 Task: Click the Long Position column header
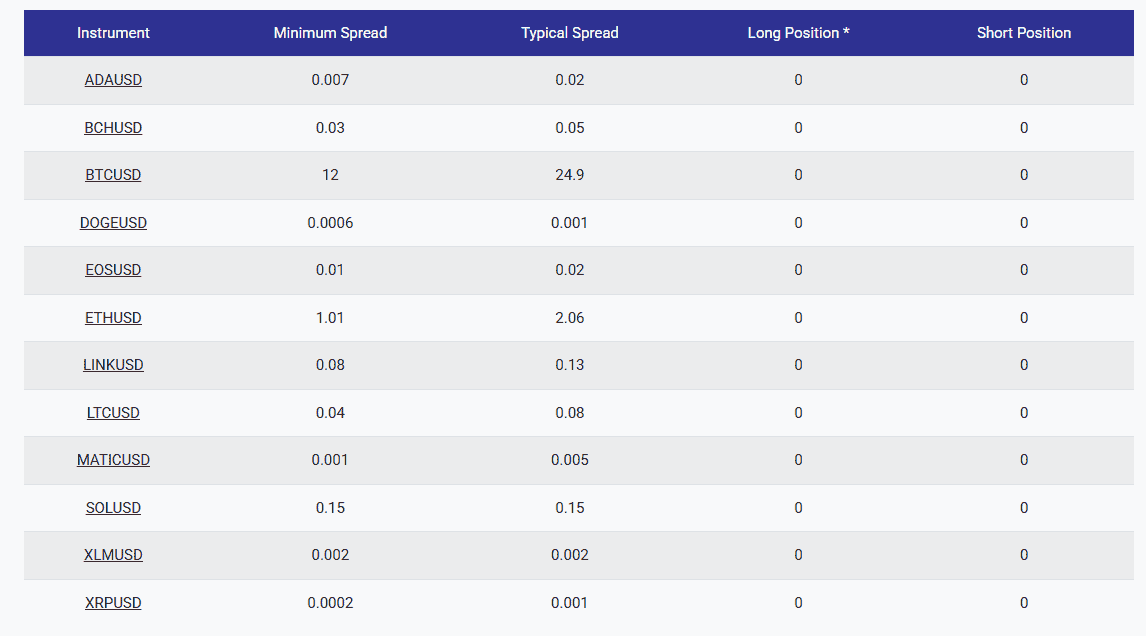[798, 33]
